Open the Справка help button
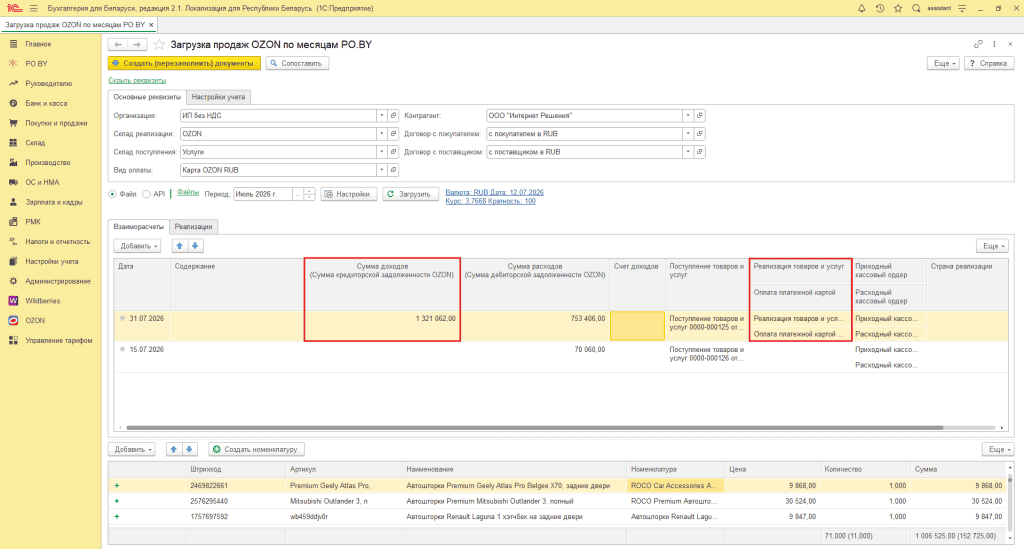1024x549 pixels. click(989, 63)
